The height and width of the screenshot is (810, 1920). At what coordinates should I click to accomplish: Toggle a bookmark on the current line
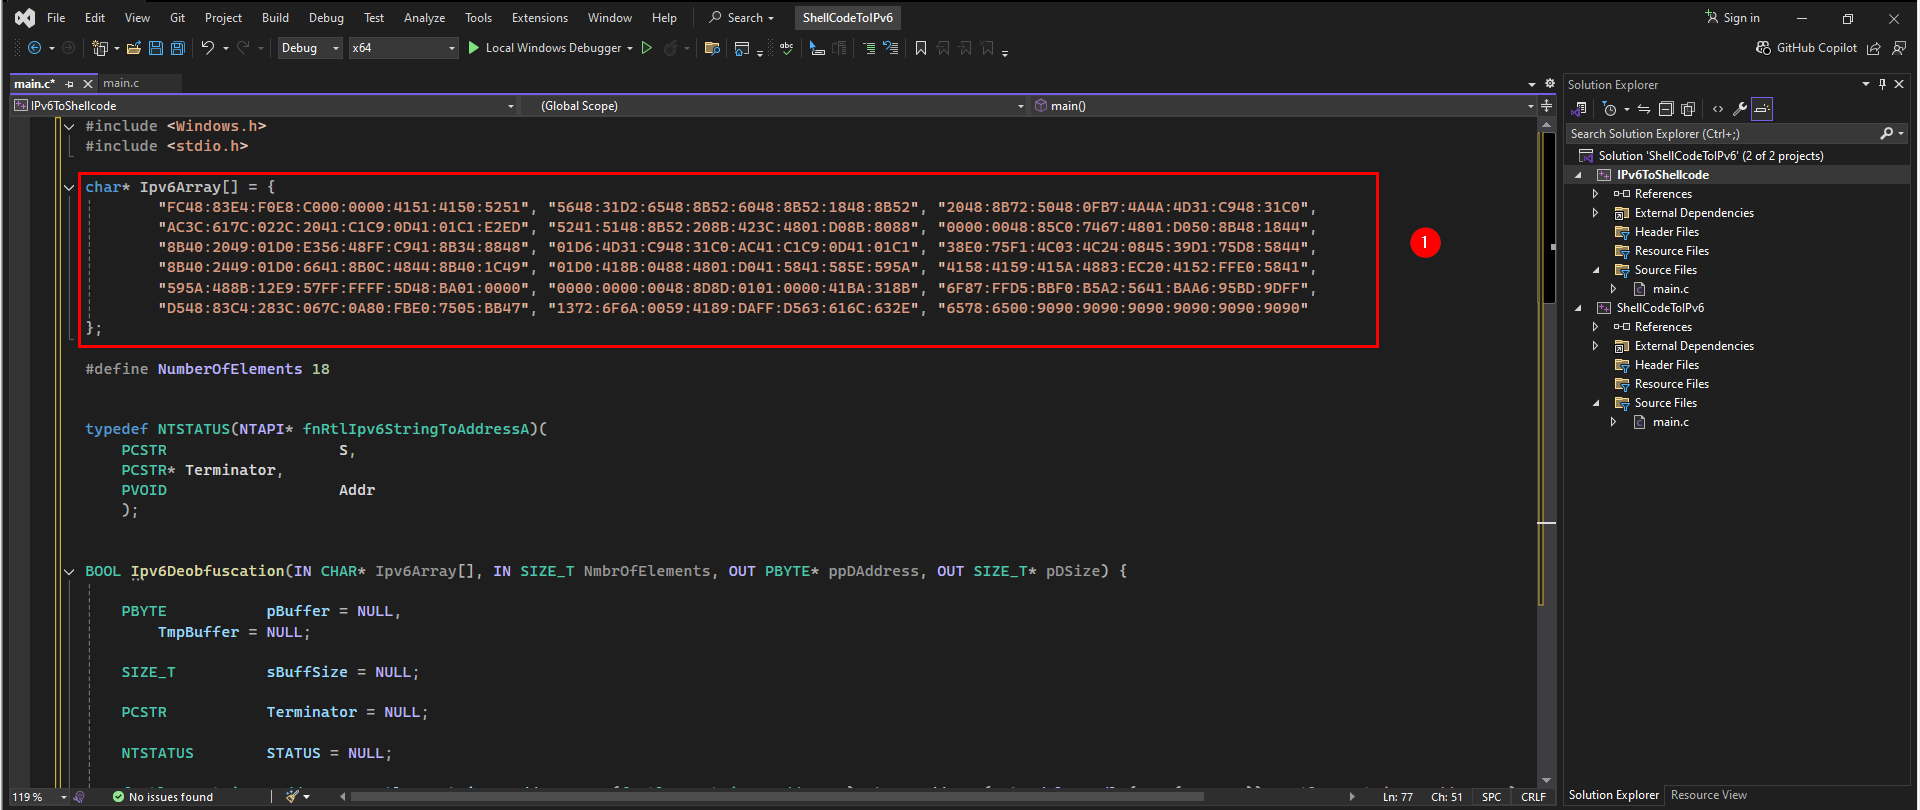coord(921,48)
